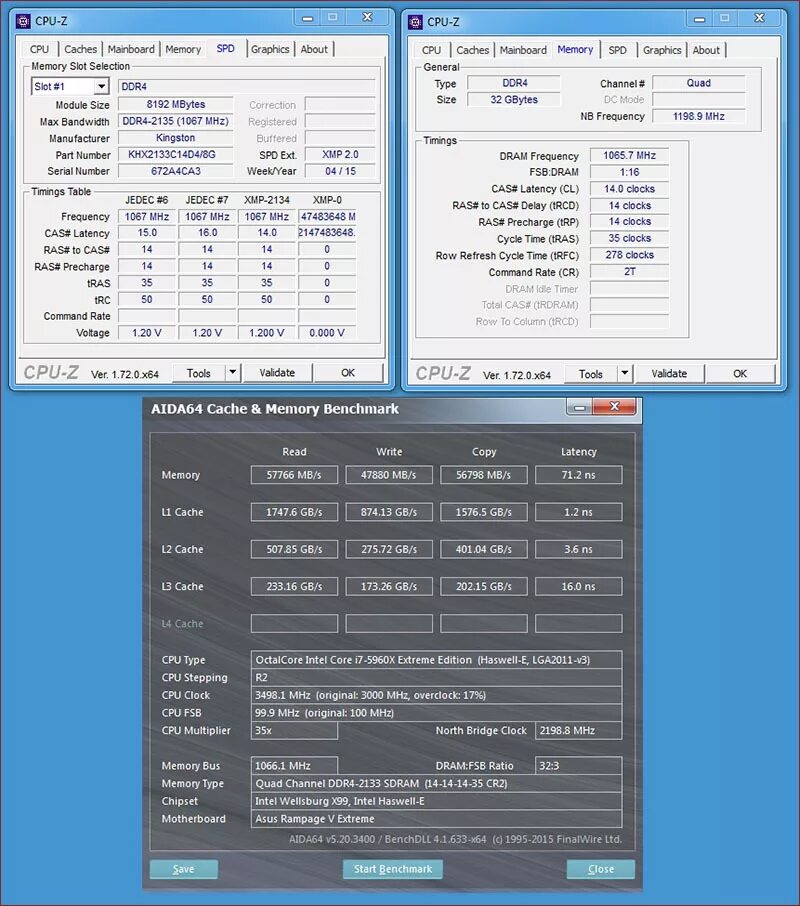Close the left CPU-Z window
800x906 pixels.
point(367,17)
